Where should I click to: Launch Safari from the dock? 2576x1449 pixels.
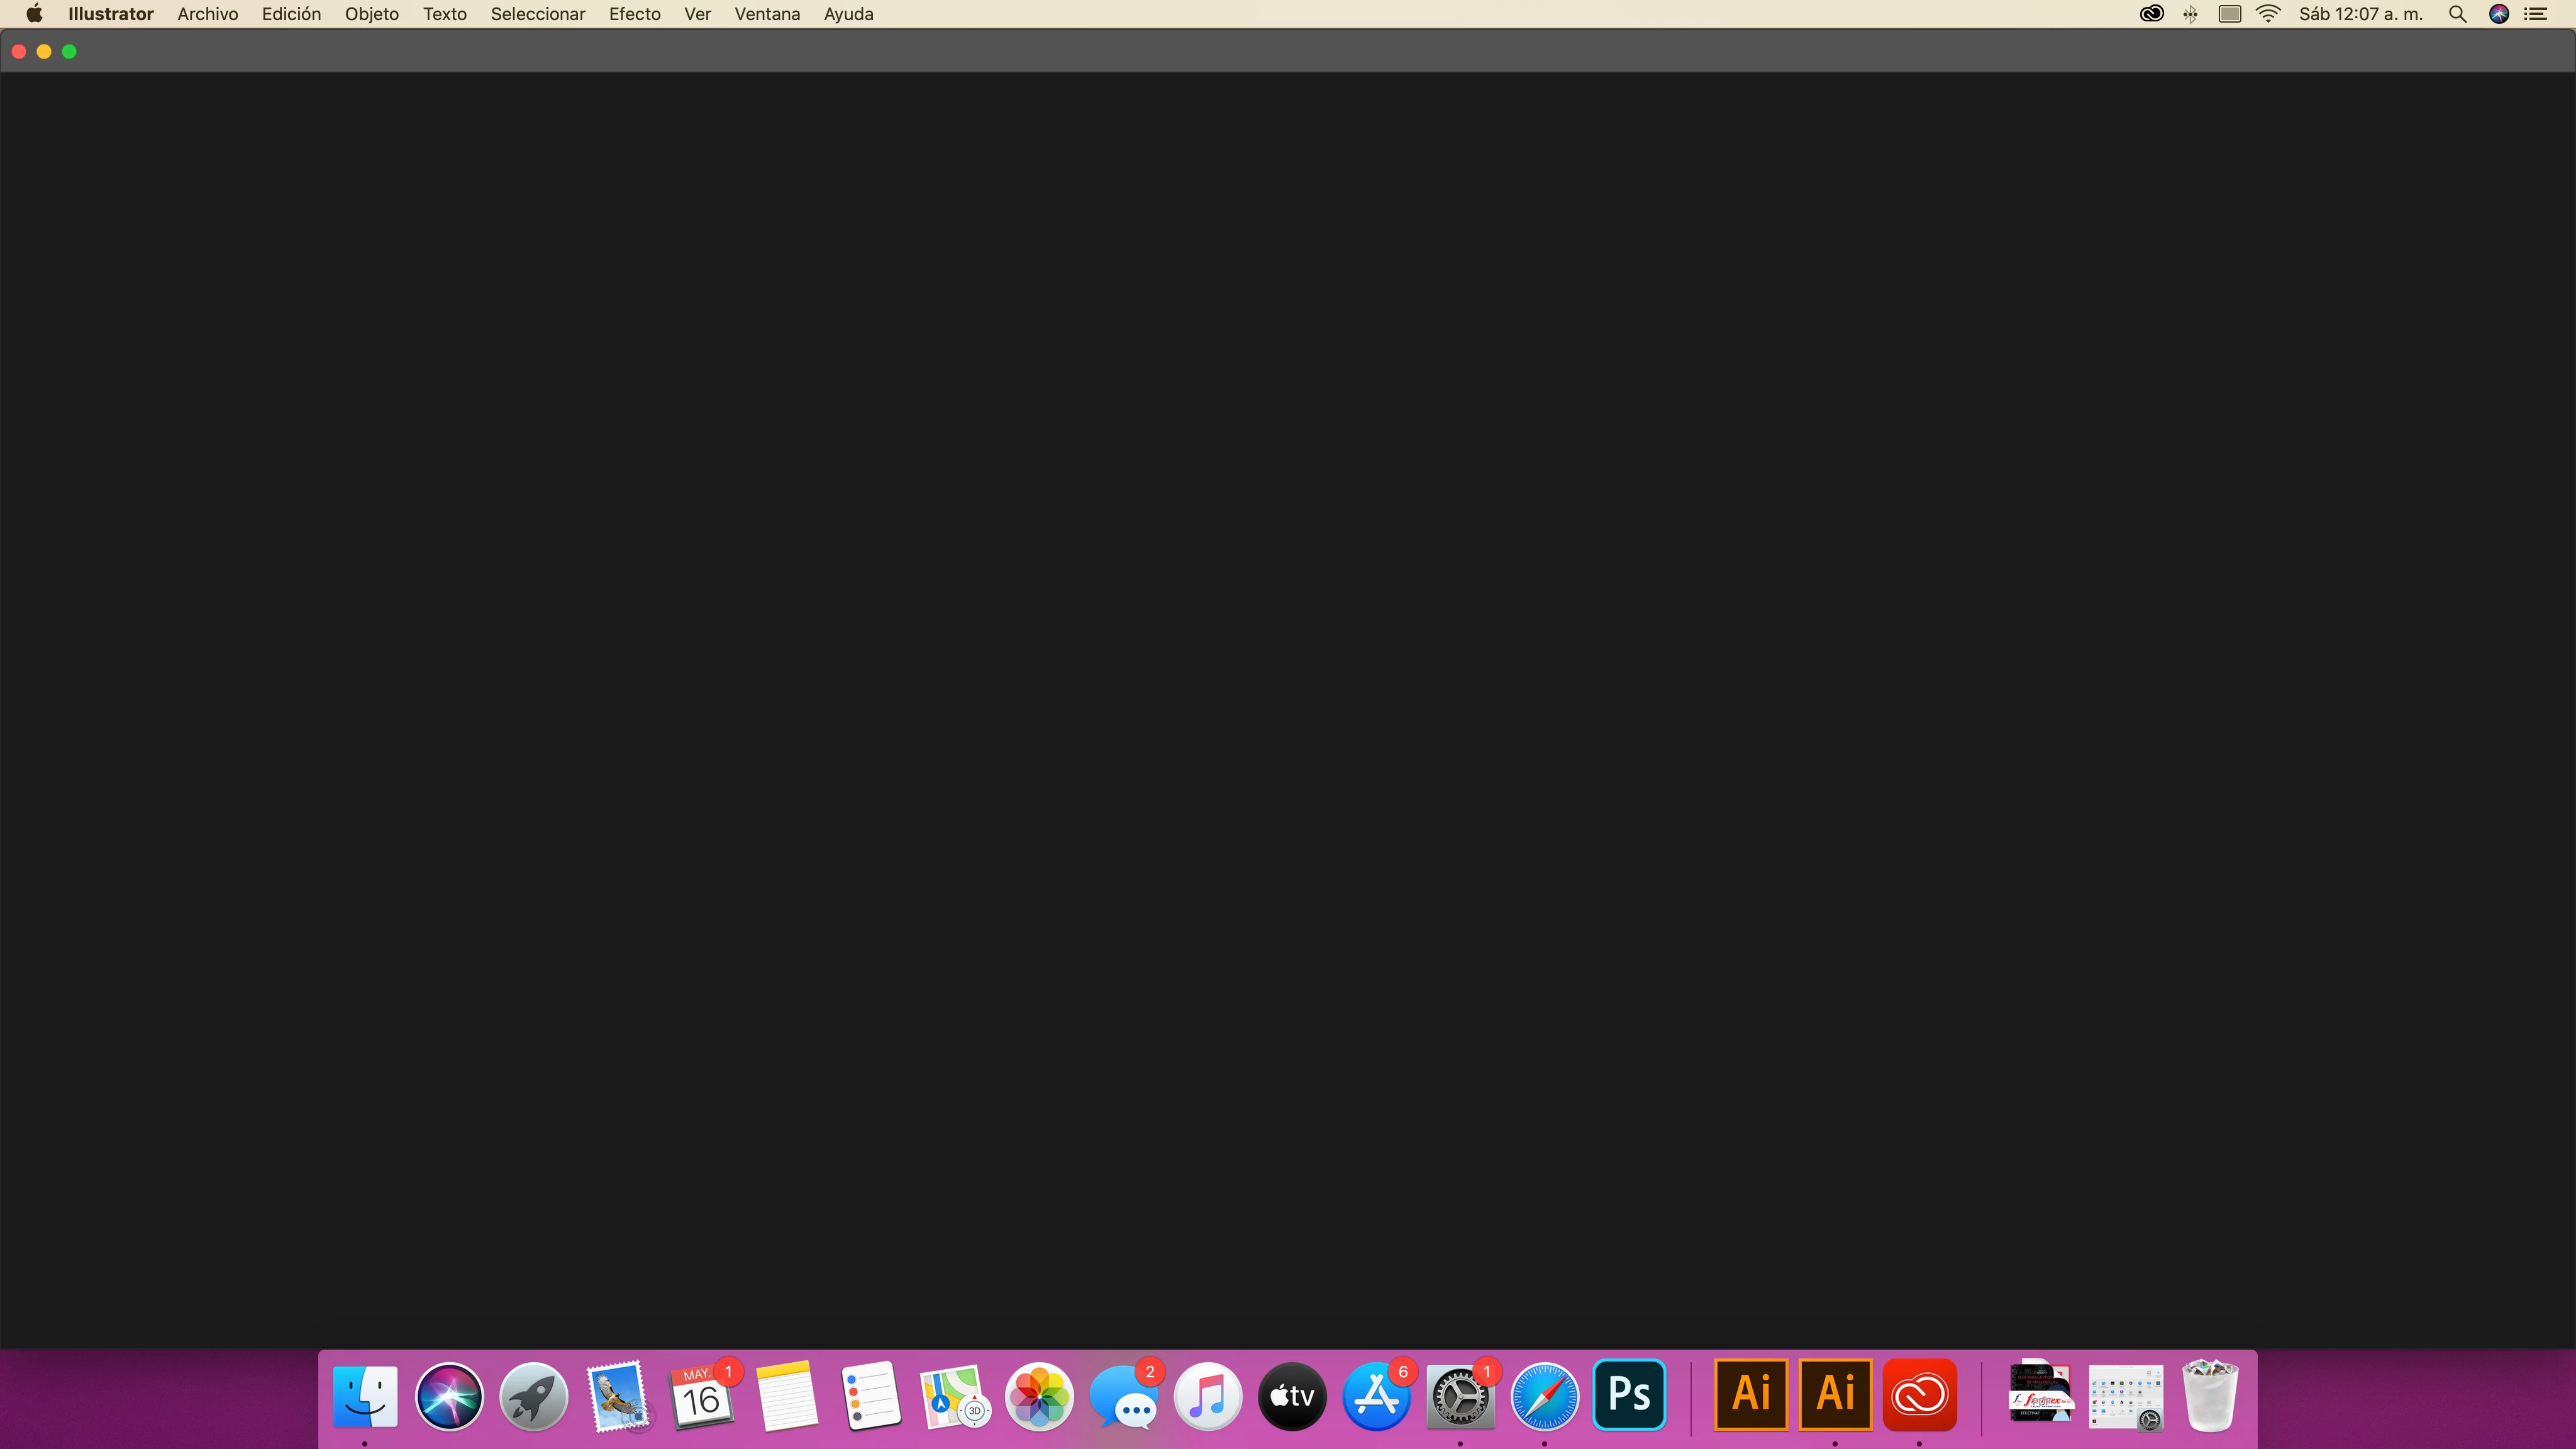click(x=1544, y=1394)
